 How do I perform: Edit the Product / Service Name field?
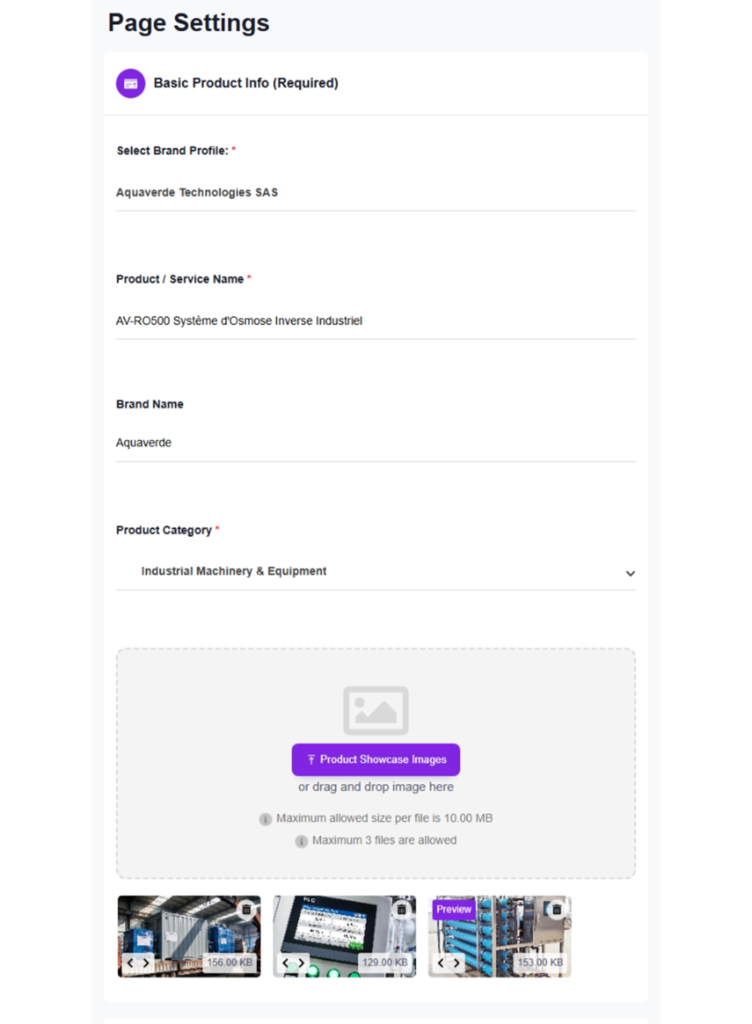[x=375, y=321]
